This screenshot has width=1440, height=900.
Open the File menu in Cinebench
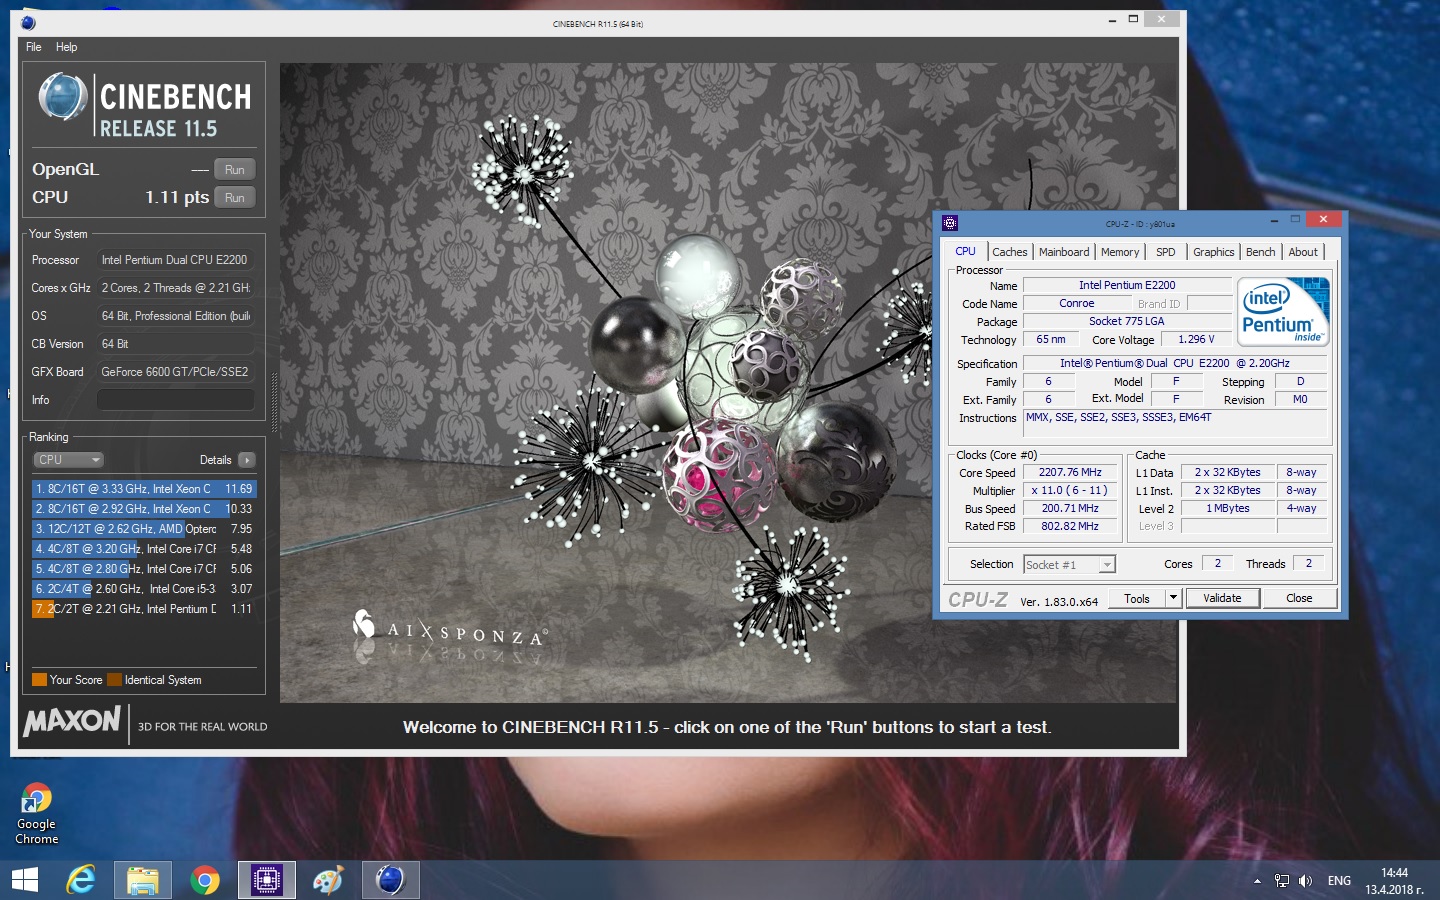pyautogui.click(x=33, y=47)
